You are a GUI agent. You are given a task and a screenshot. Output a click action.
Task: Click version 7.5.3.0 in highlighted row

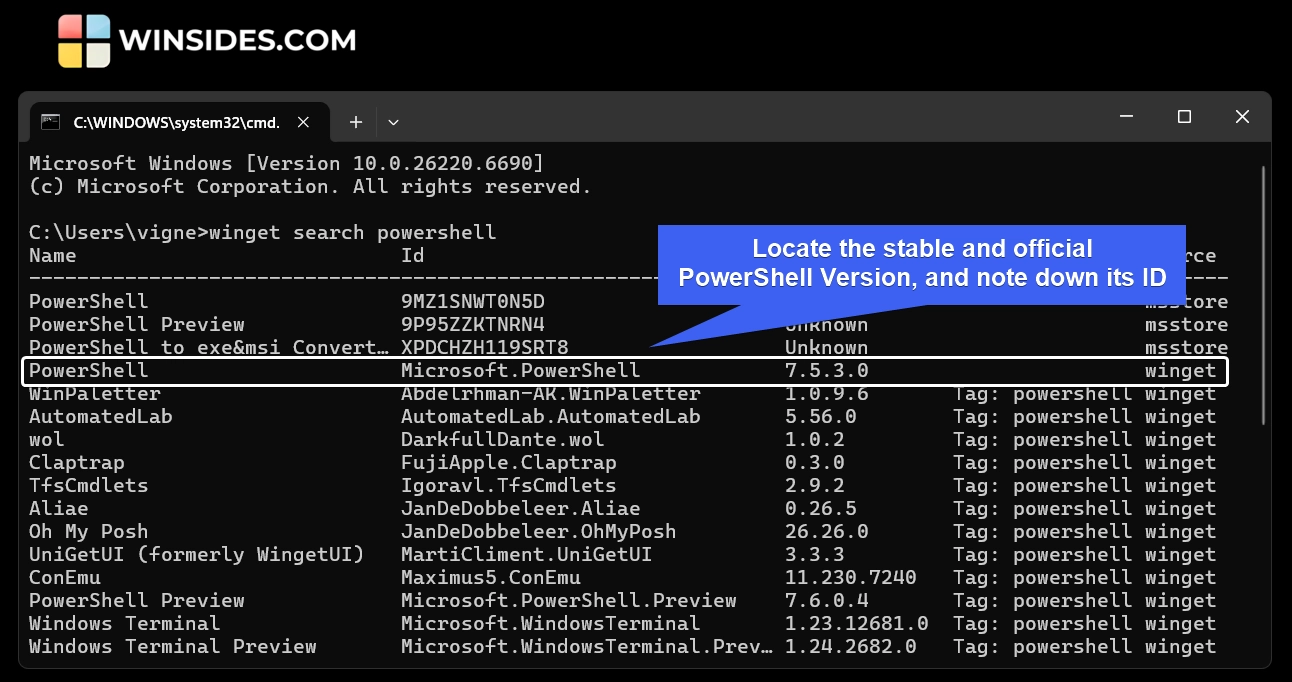827,371
